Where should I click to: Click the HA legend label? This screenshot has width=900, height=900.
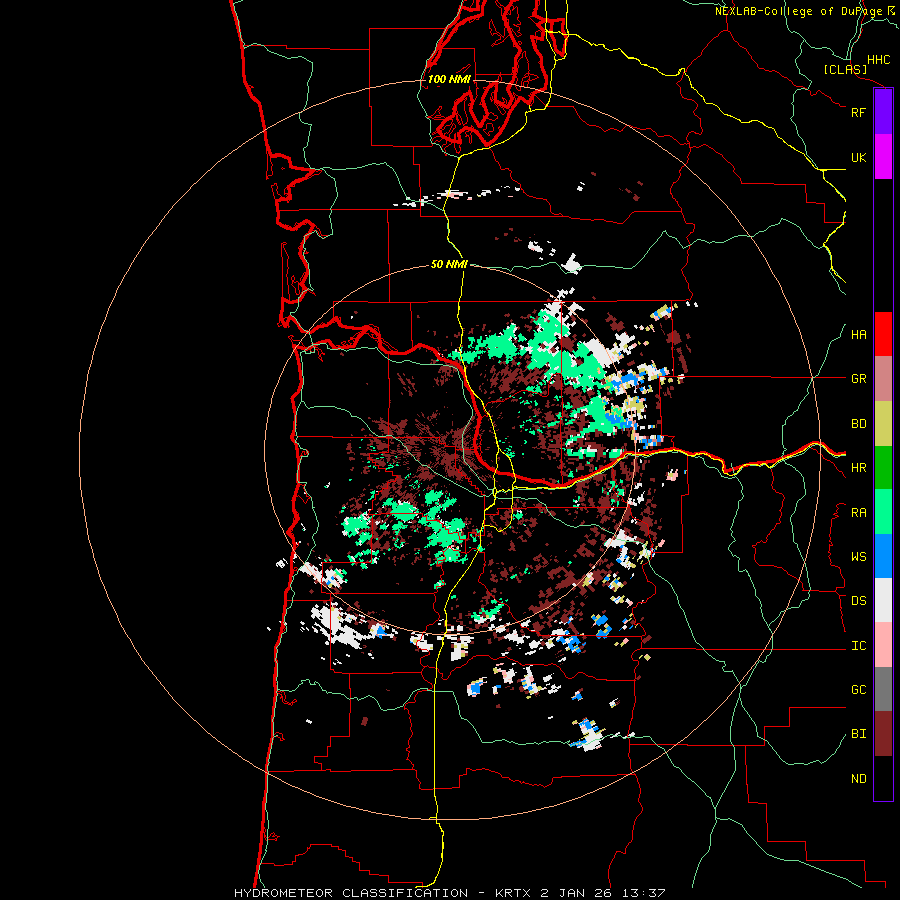tap(858, 335)
